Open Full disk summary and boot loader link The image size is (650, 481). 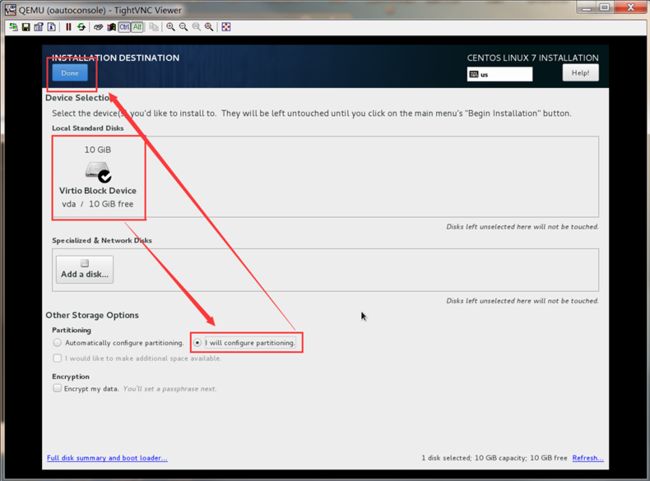click(107, 458)
